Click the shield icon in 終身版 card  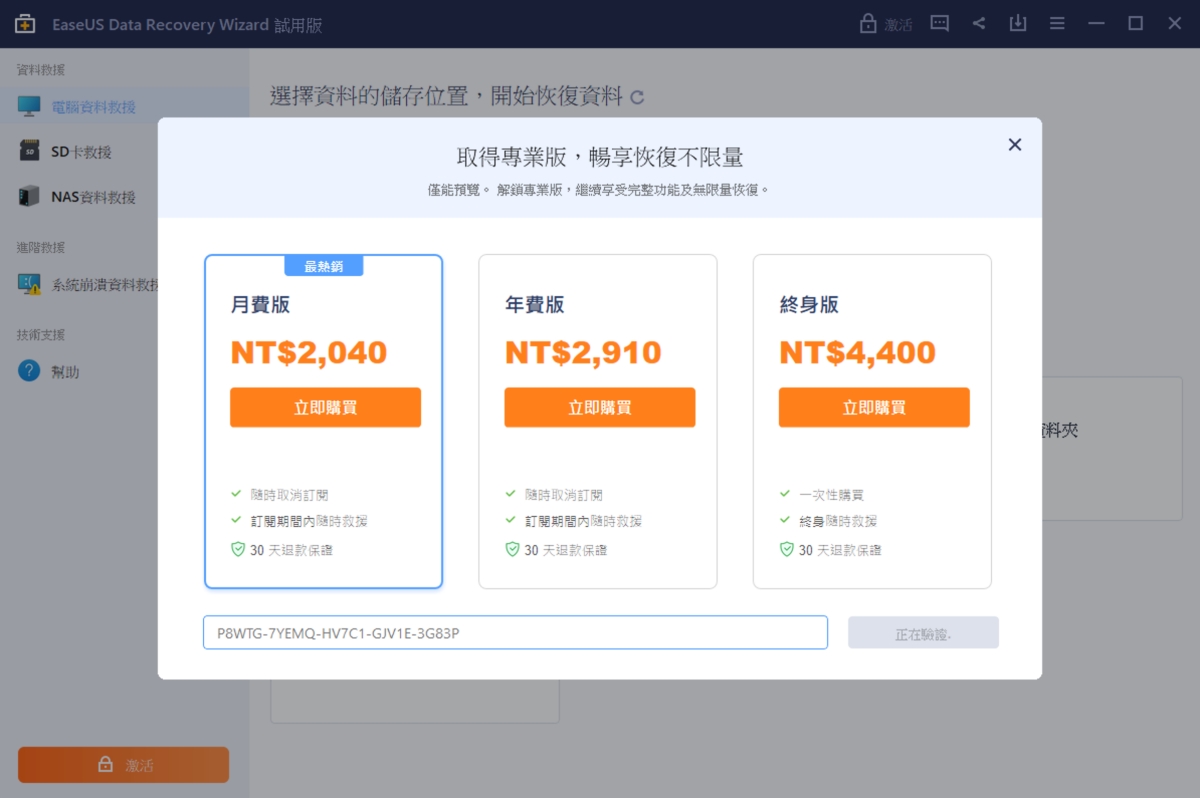coord(786,550)
